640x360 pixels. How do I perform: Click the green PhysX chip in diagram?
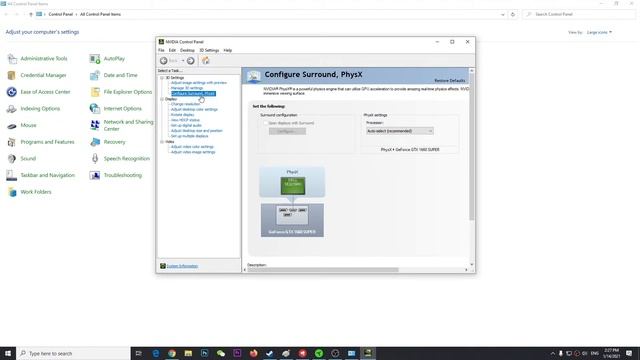click(x=293, y=186)
